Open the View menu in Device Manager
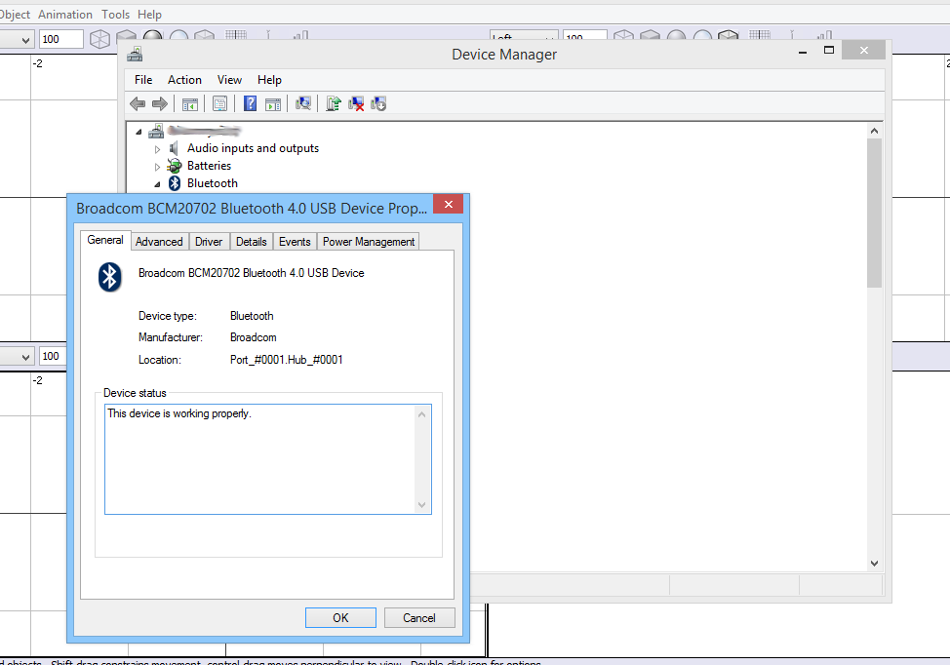Screen dimensions: 950x665 click(x=229, y=80)
